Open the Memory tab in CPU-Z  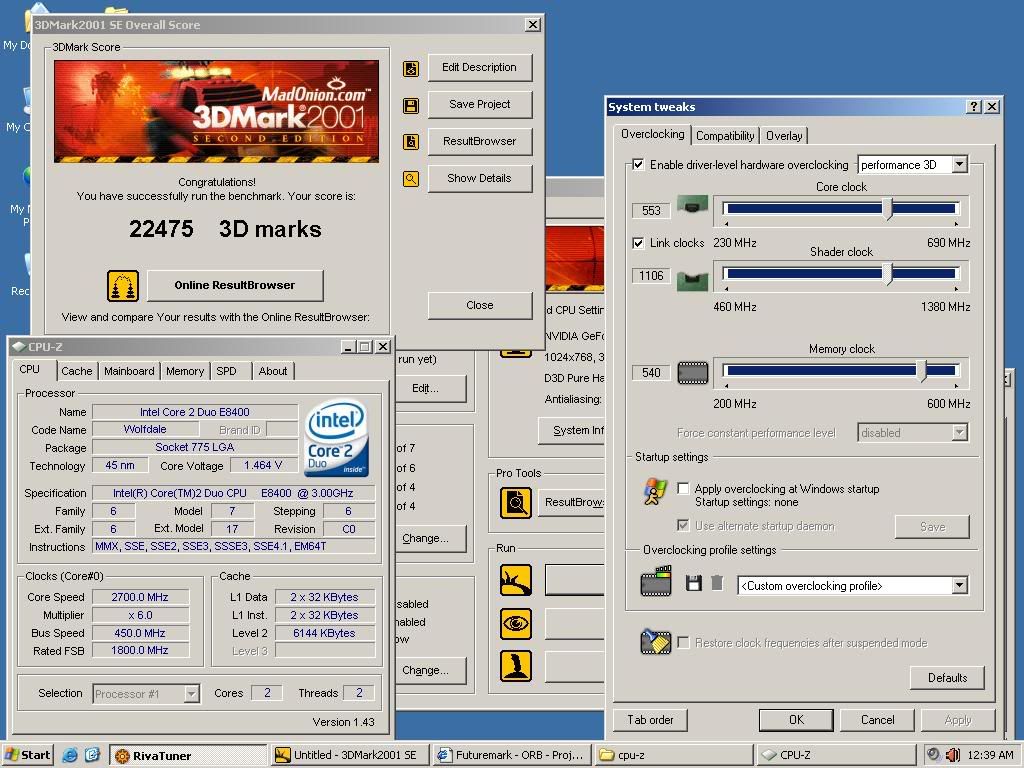185,371
